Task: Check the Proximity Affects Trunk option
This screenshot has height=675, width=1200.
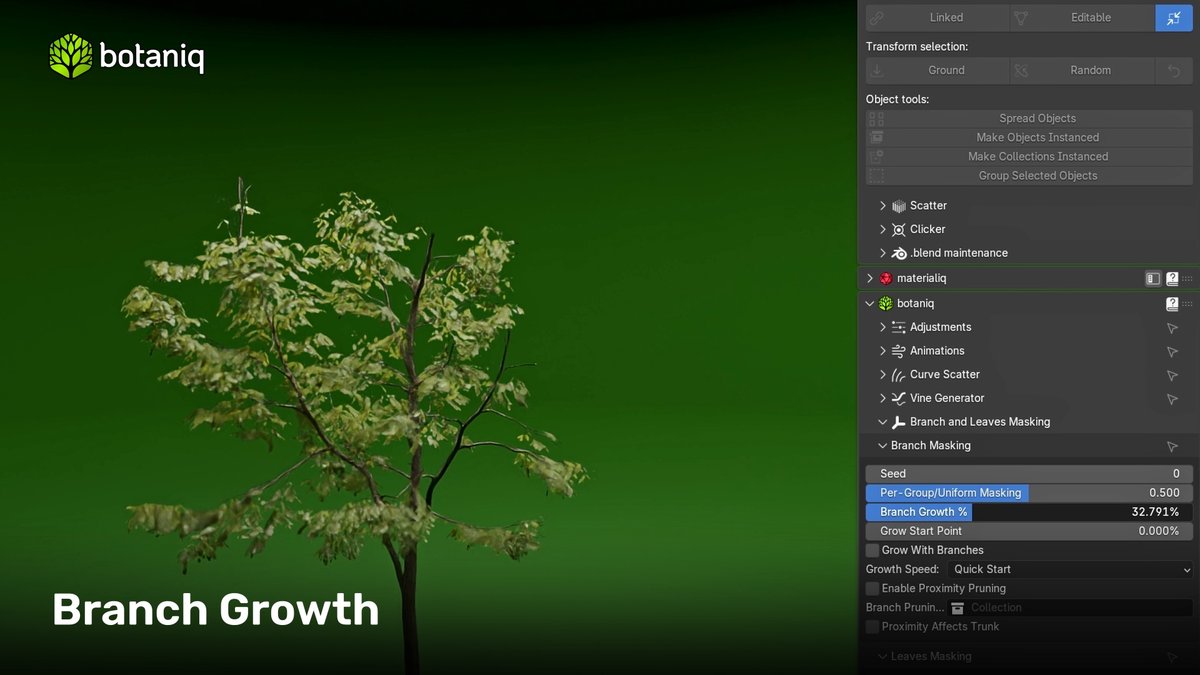Action: tap(873, 627)
